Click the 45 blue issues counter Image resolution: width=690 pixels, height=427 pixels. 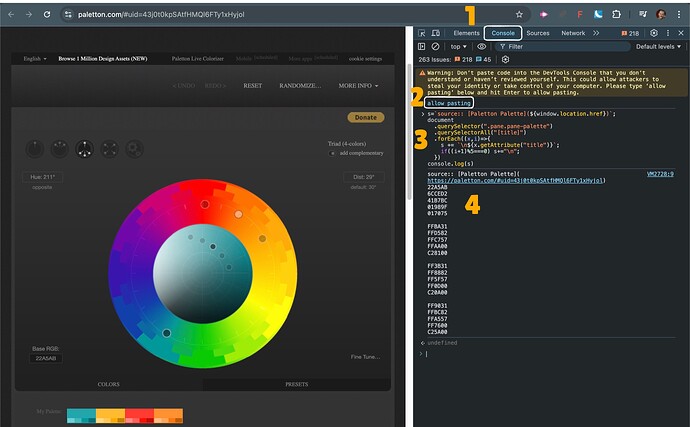[483, 59]
